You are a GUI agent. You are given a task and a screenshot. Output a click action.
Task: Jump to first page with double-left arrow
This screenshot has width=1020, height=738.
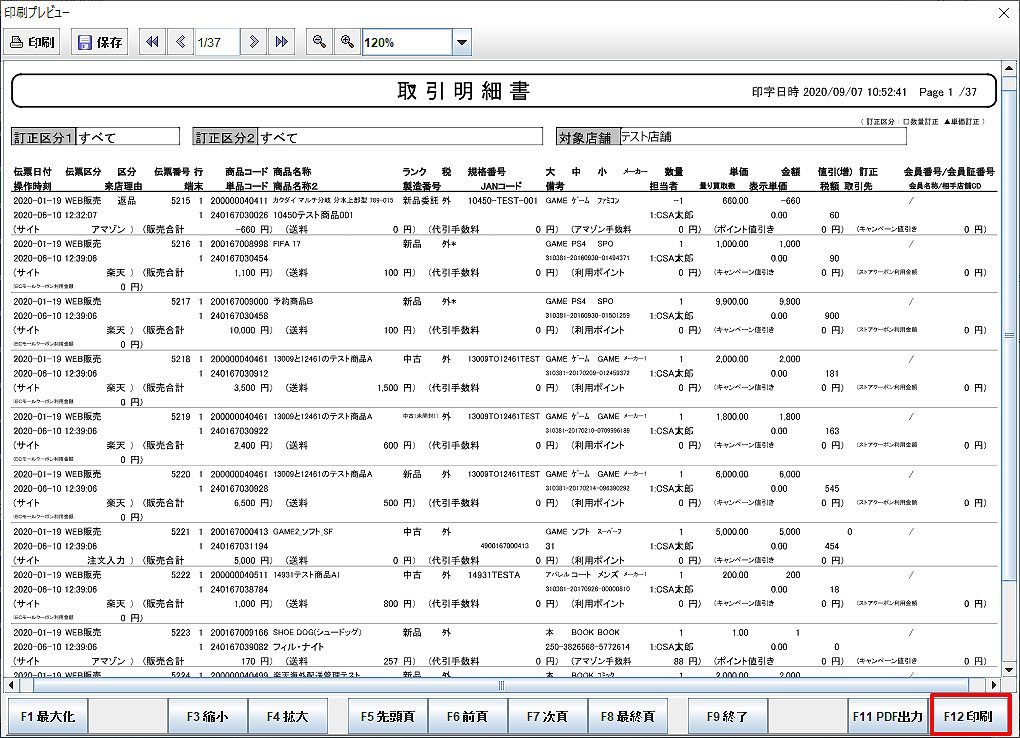point(152,42)
